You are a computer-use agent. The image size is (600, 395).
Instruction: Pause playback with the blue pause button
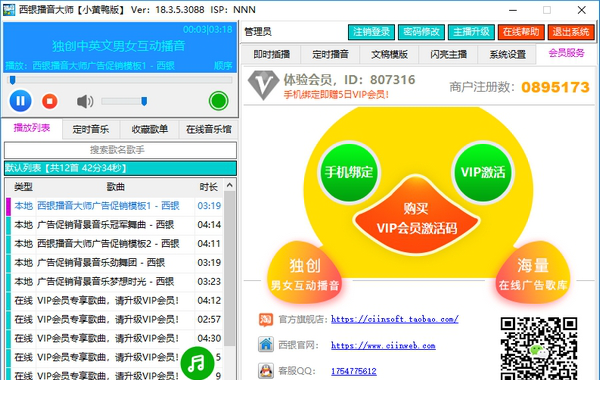click(x=20, y=101)
